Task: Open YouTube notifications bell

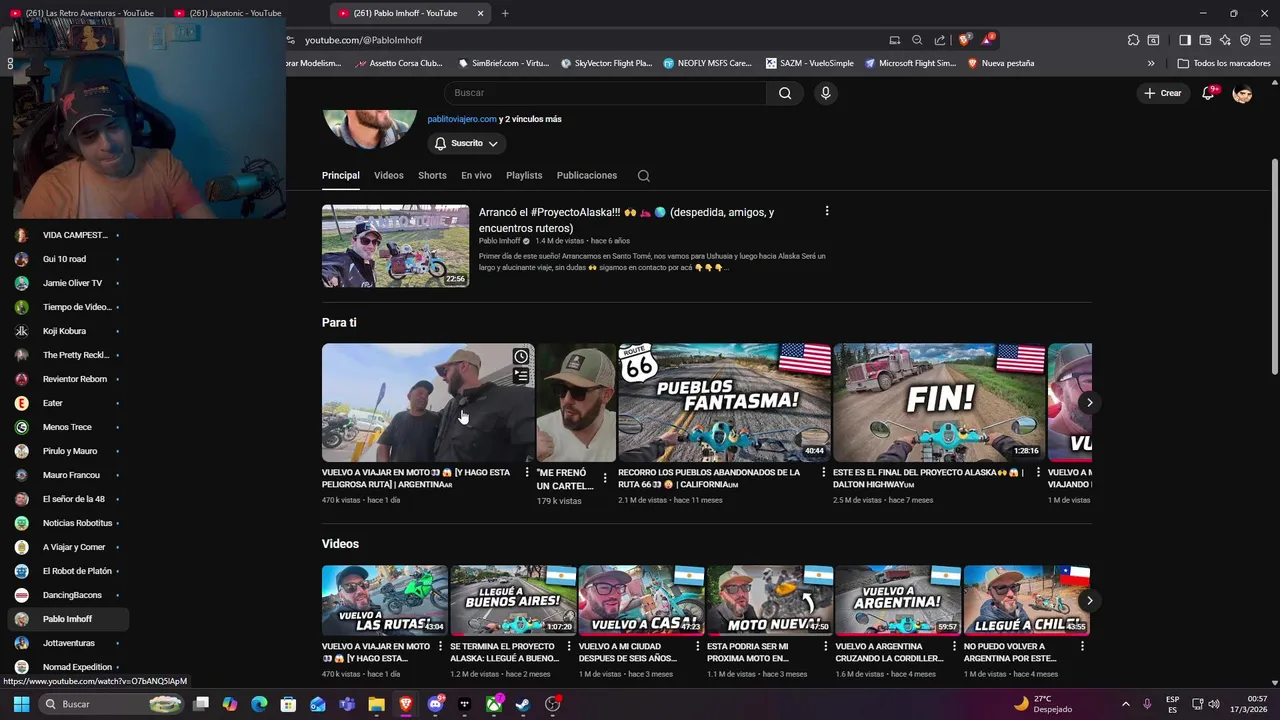Action: point(1209,93)
